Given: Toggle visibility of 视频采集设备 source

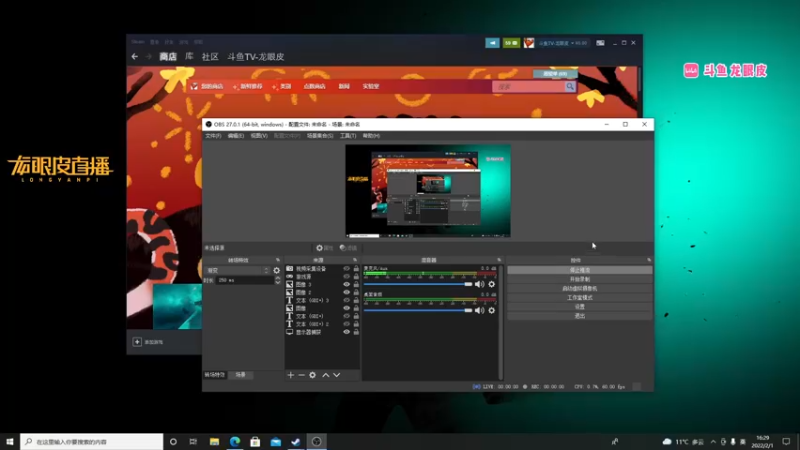Looking at the screenshot, I should point(346,268).
